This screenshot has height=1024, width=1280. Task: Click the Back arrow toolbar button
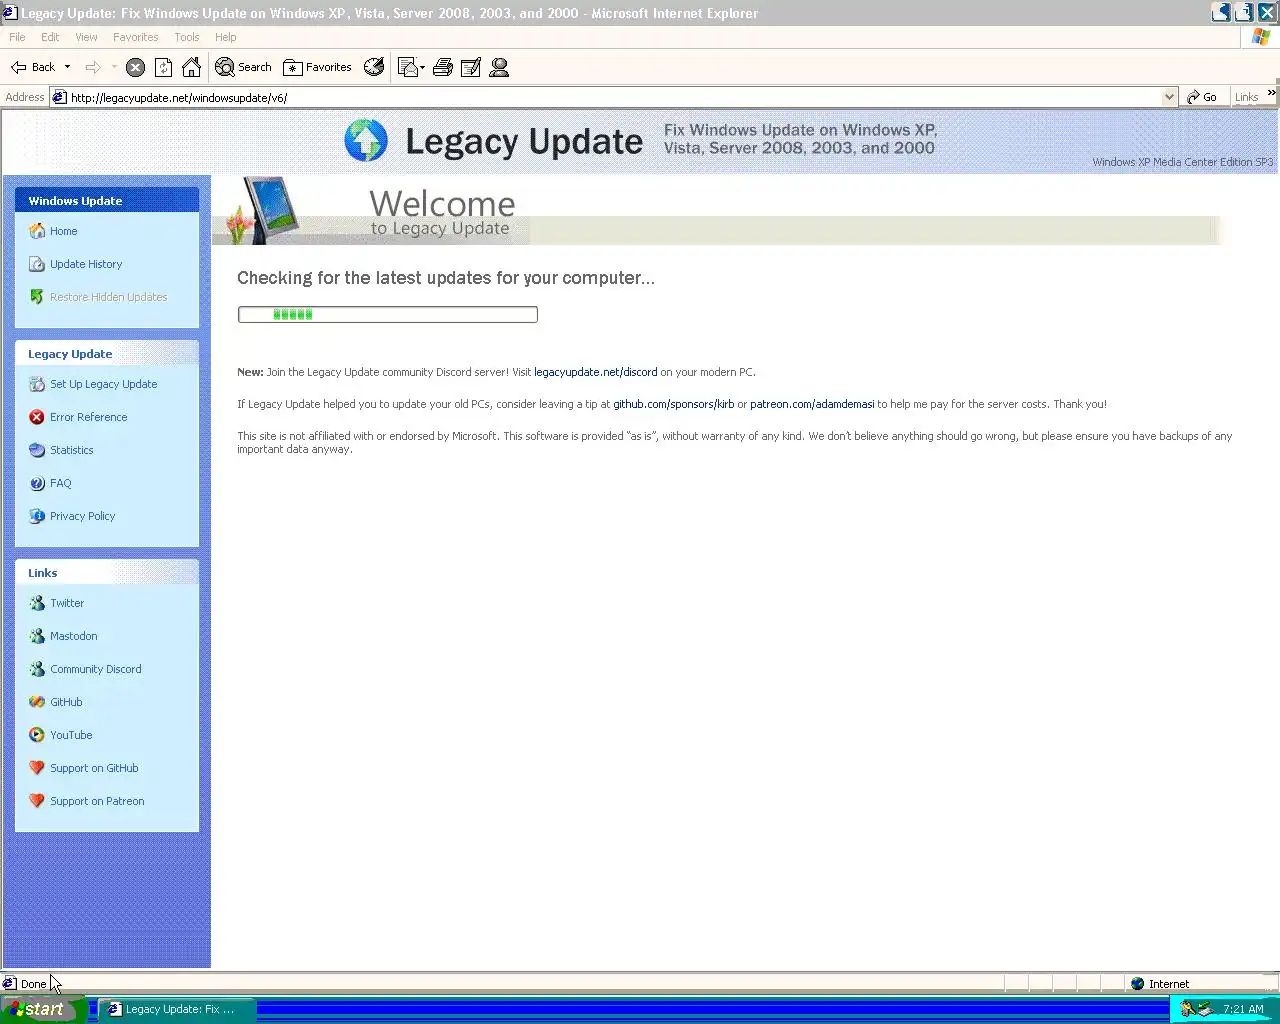coord(33,67)
